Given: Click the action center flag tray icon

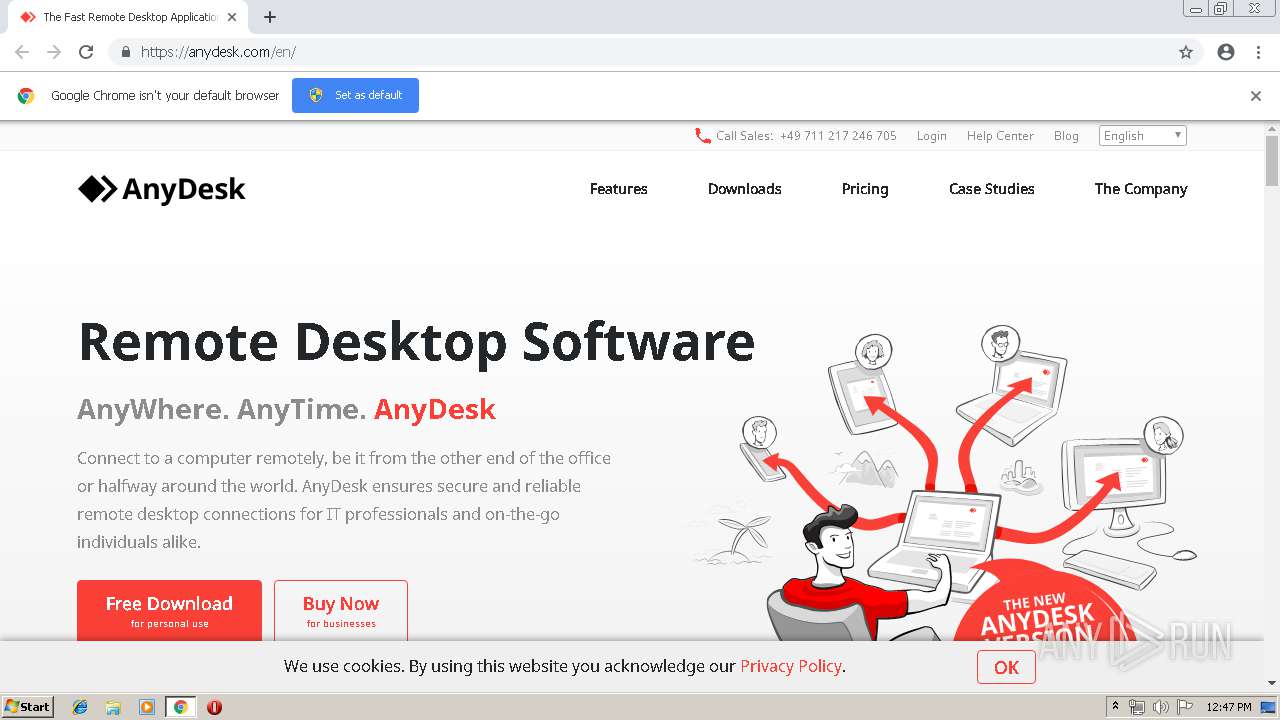Looking at the screenshot, I should tap(1185, 707).
